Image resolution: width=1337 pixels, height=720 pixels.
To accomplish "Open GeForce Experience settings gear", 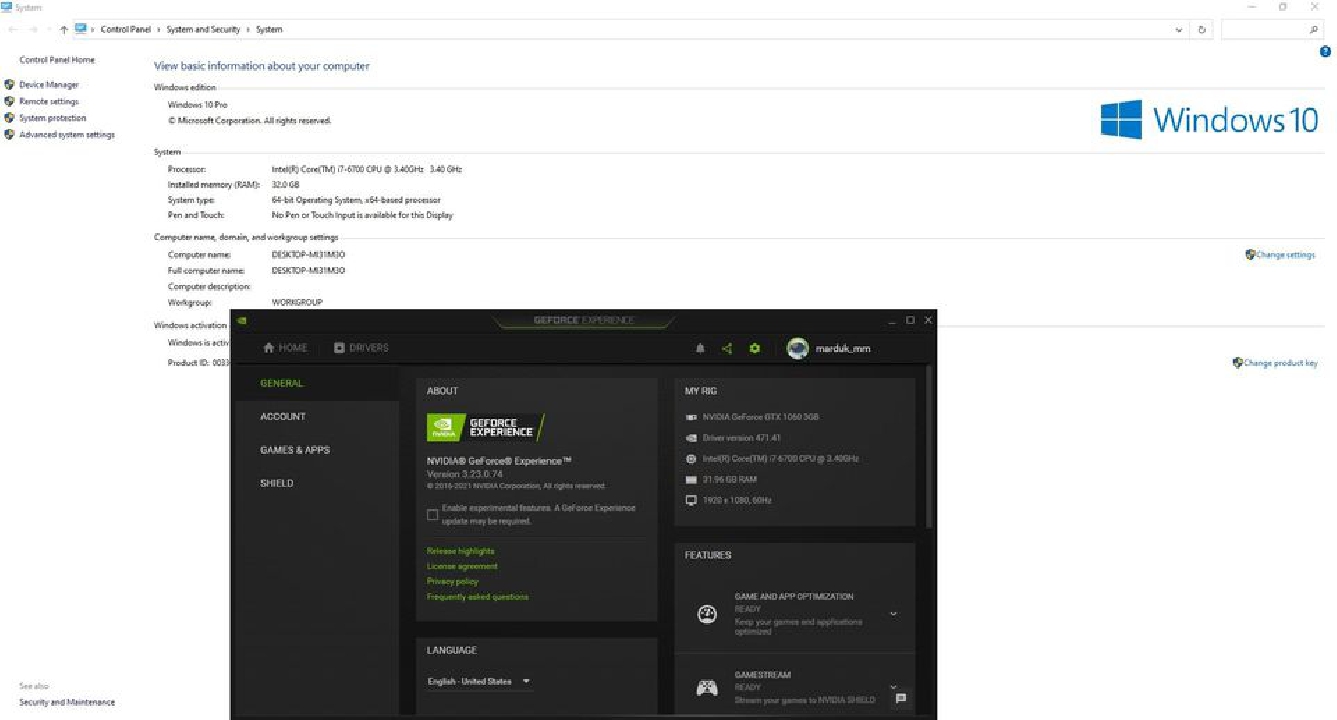I will coord(755,348).
